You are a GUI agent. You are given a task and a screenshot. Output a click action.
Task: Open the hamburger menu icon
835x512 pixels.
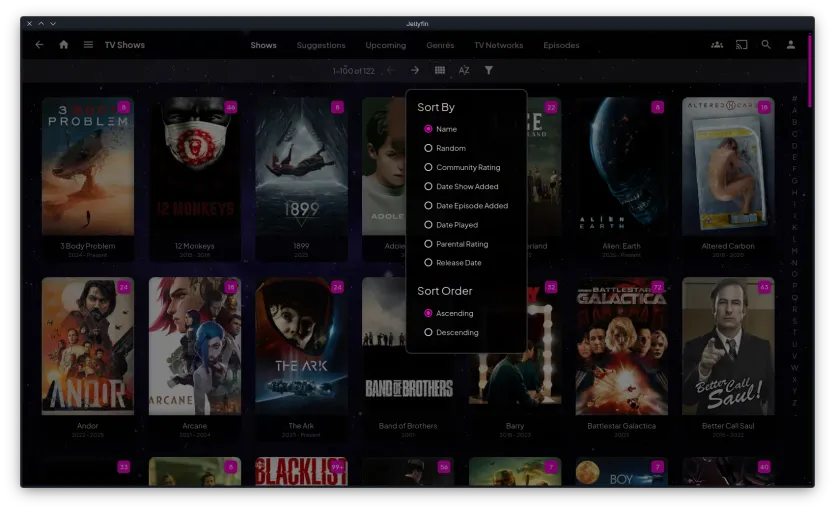pos(88,45)
